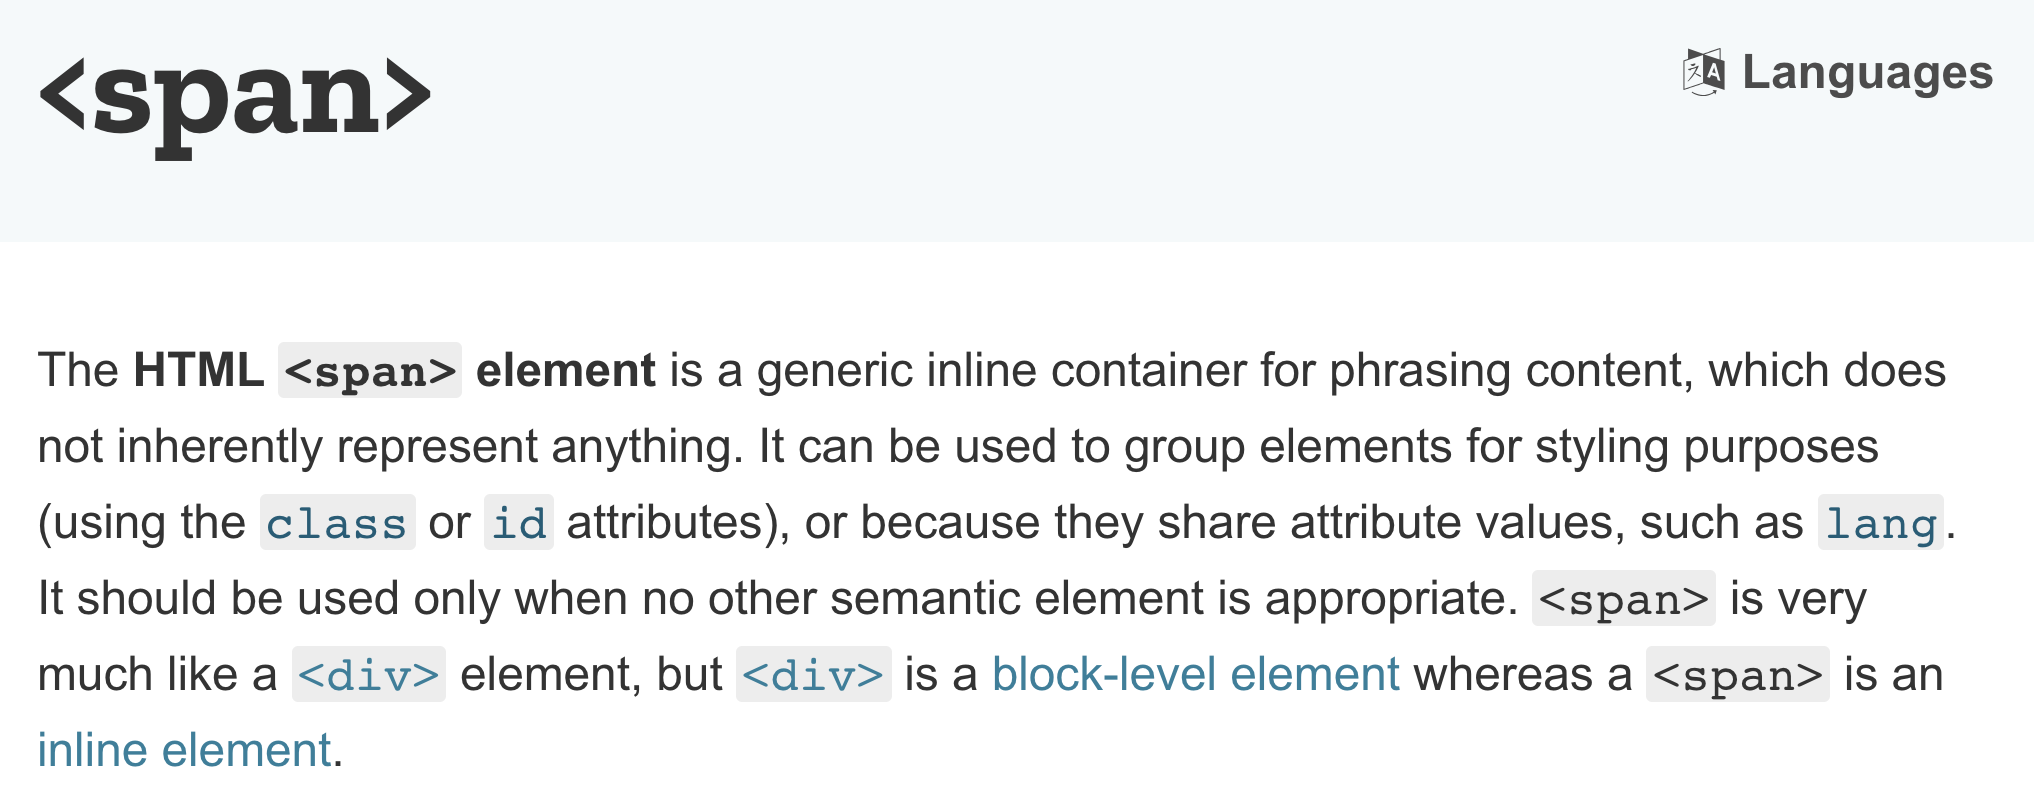The width and height of the screenshot is (2034, 812).
Task: Click the large <span> page title
Action: point(235,97)
